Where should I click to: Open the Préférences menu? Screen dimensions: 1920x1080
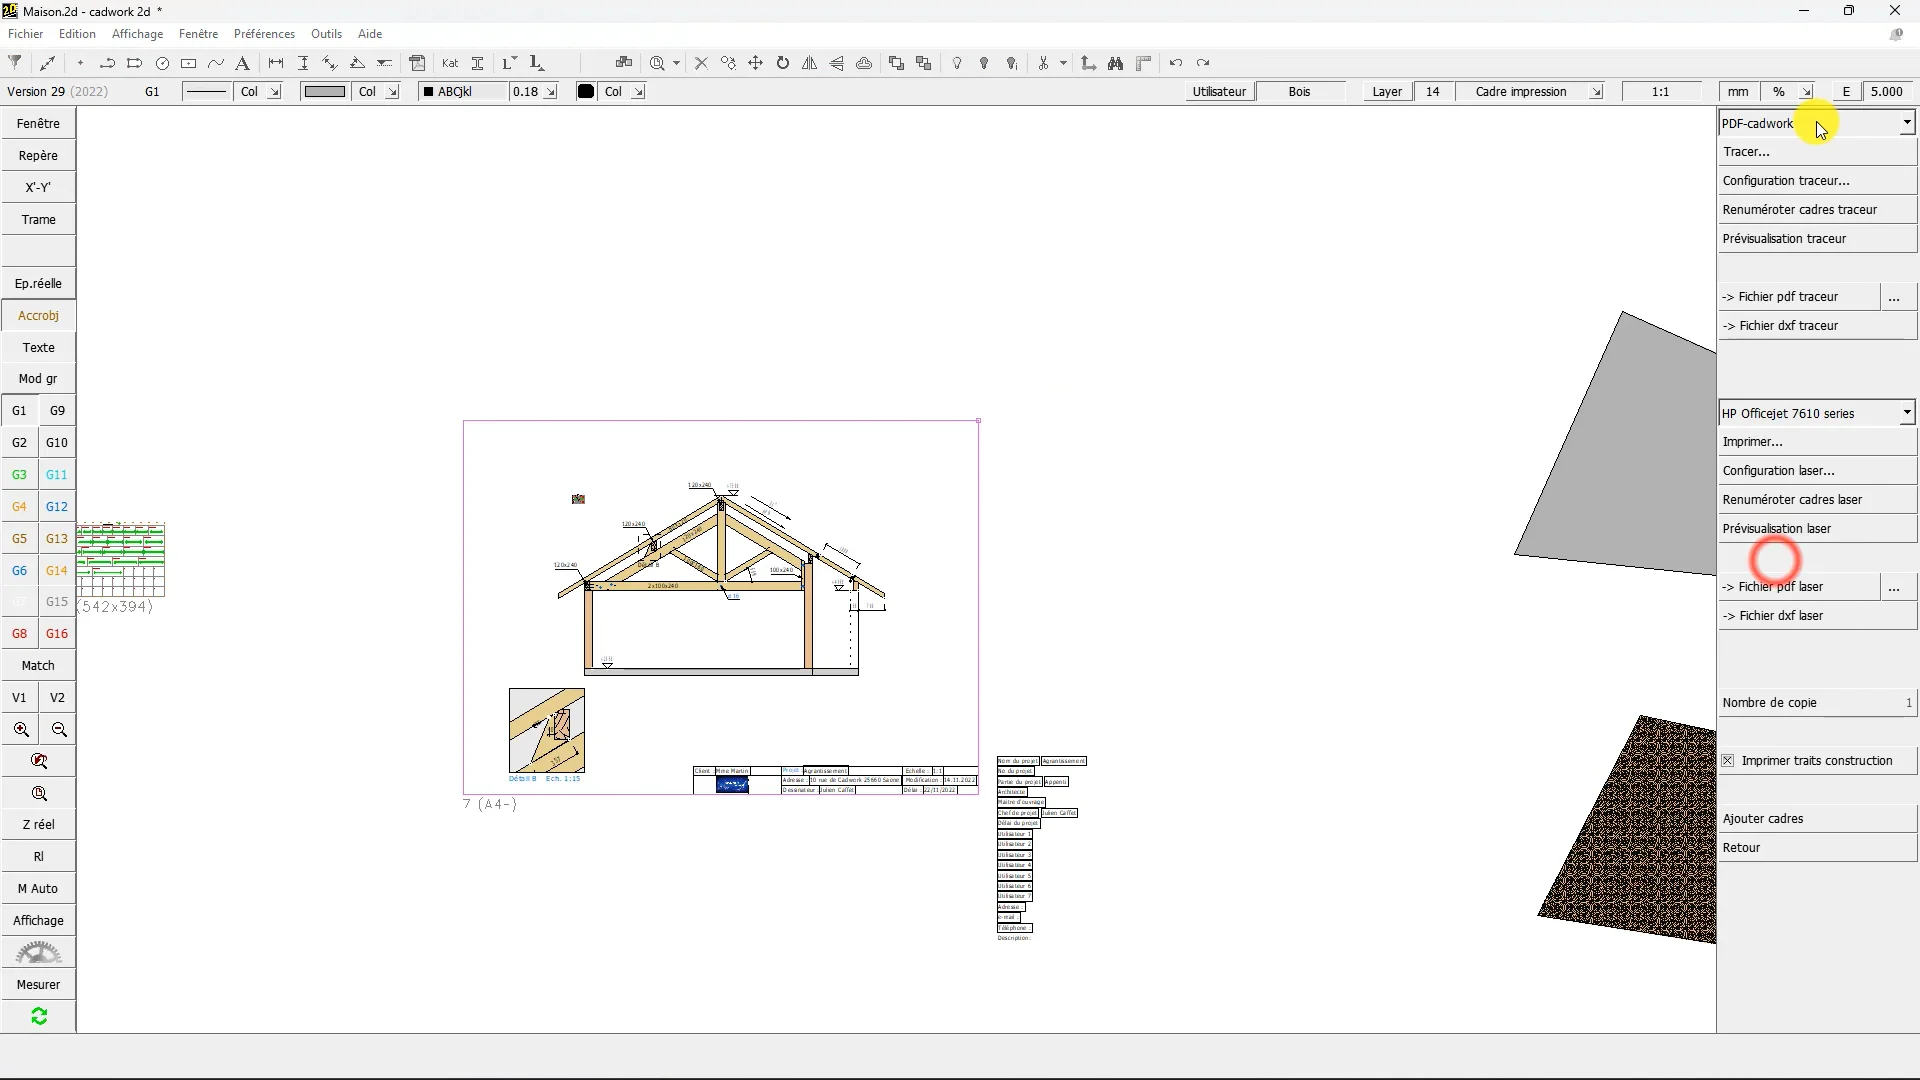263,33
